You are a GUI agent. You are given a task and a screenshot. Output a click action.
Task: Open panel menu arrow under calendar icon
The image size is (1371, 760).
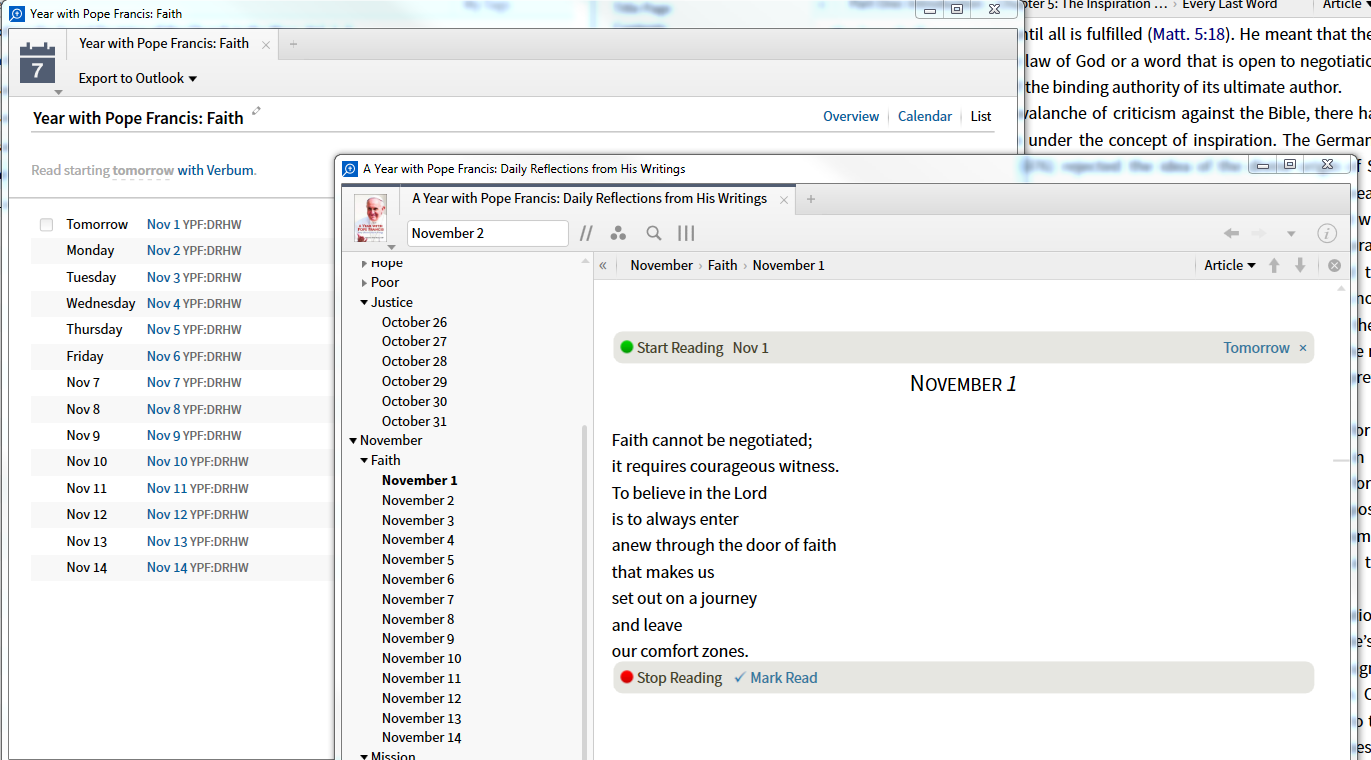[58, 92]
